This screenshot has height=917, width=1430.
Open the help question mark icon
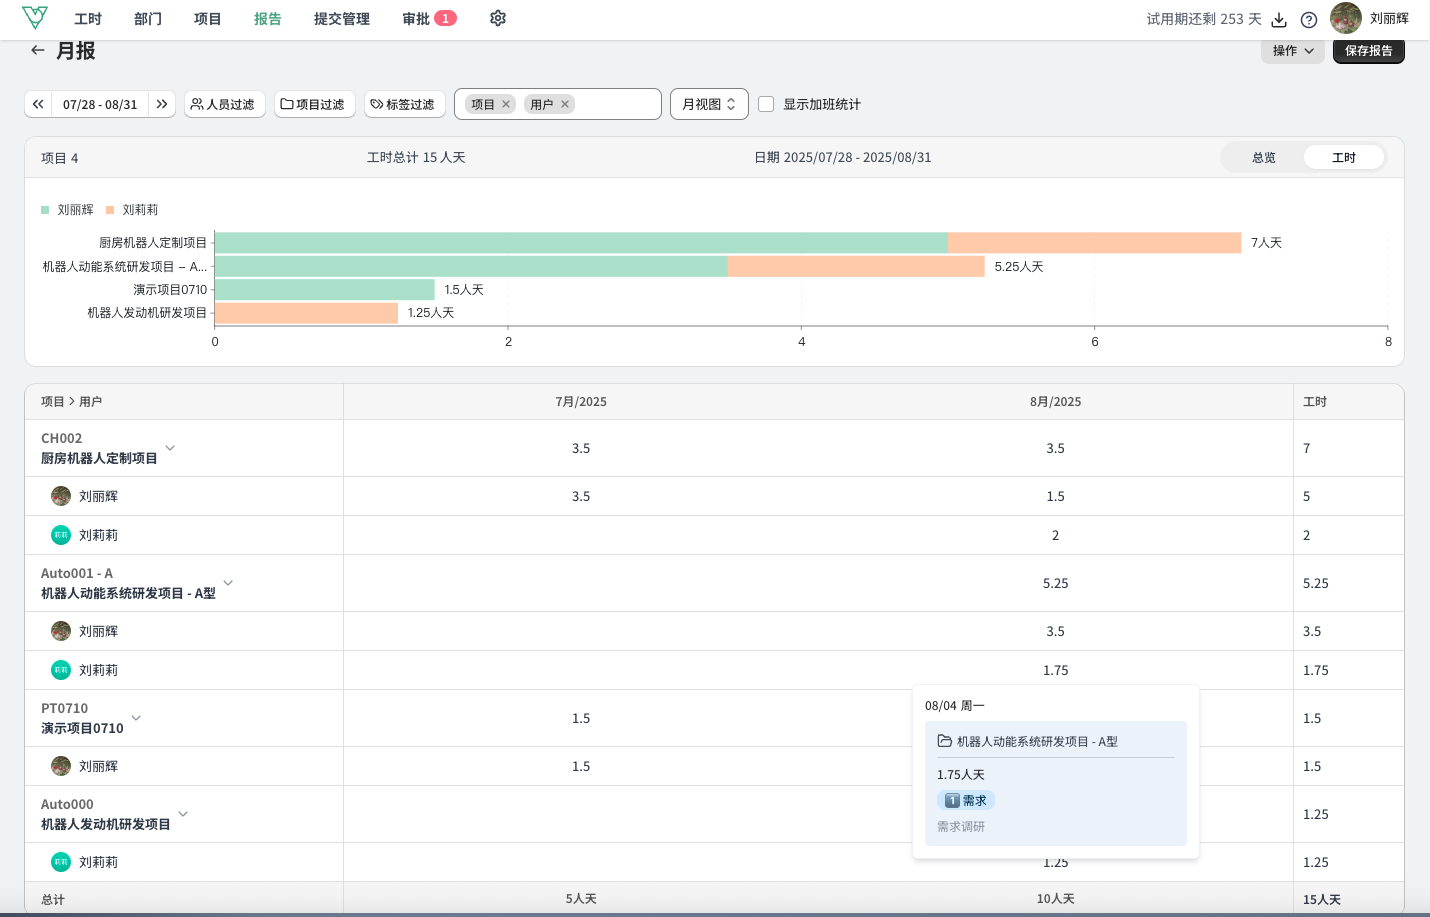(x=1308, y=20)
